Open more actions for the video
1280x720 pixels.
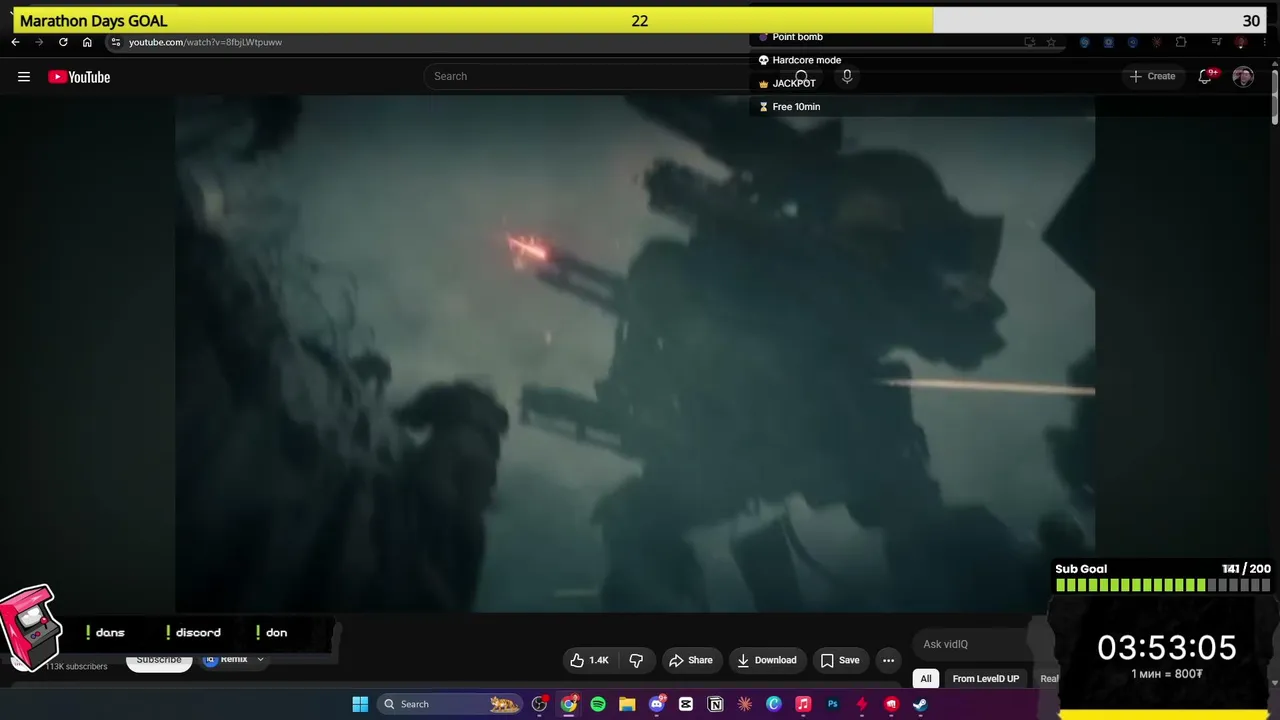pos(888,660)
